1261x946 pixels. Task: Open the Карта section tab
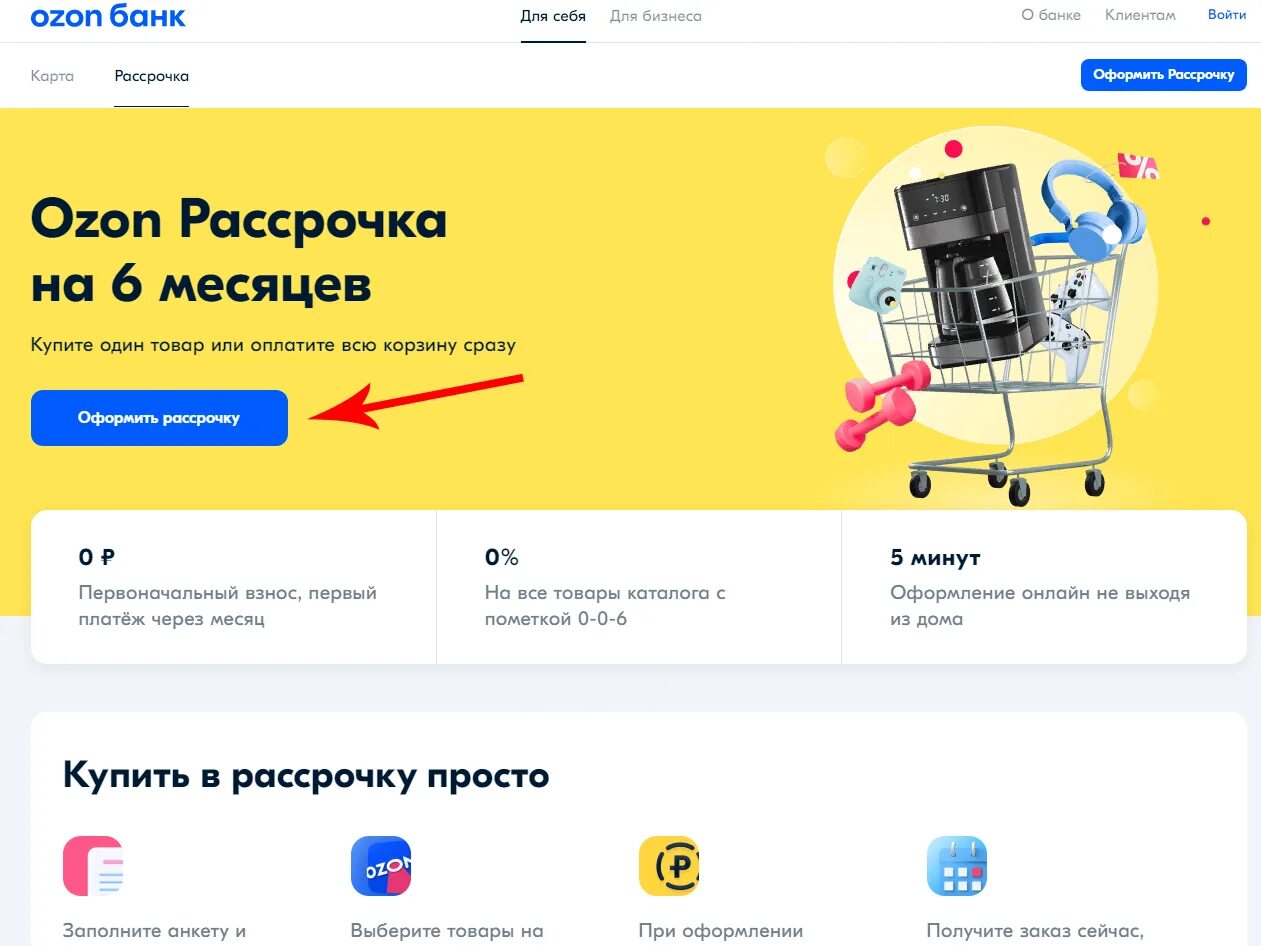point(52,76)
